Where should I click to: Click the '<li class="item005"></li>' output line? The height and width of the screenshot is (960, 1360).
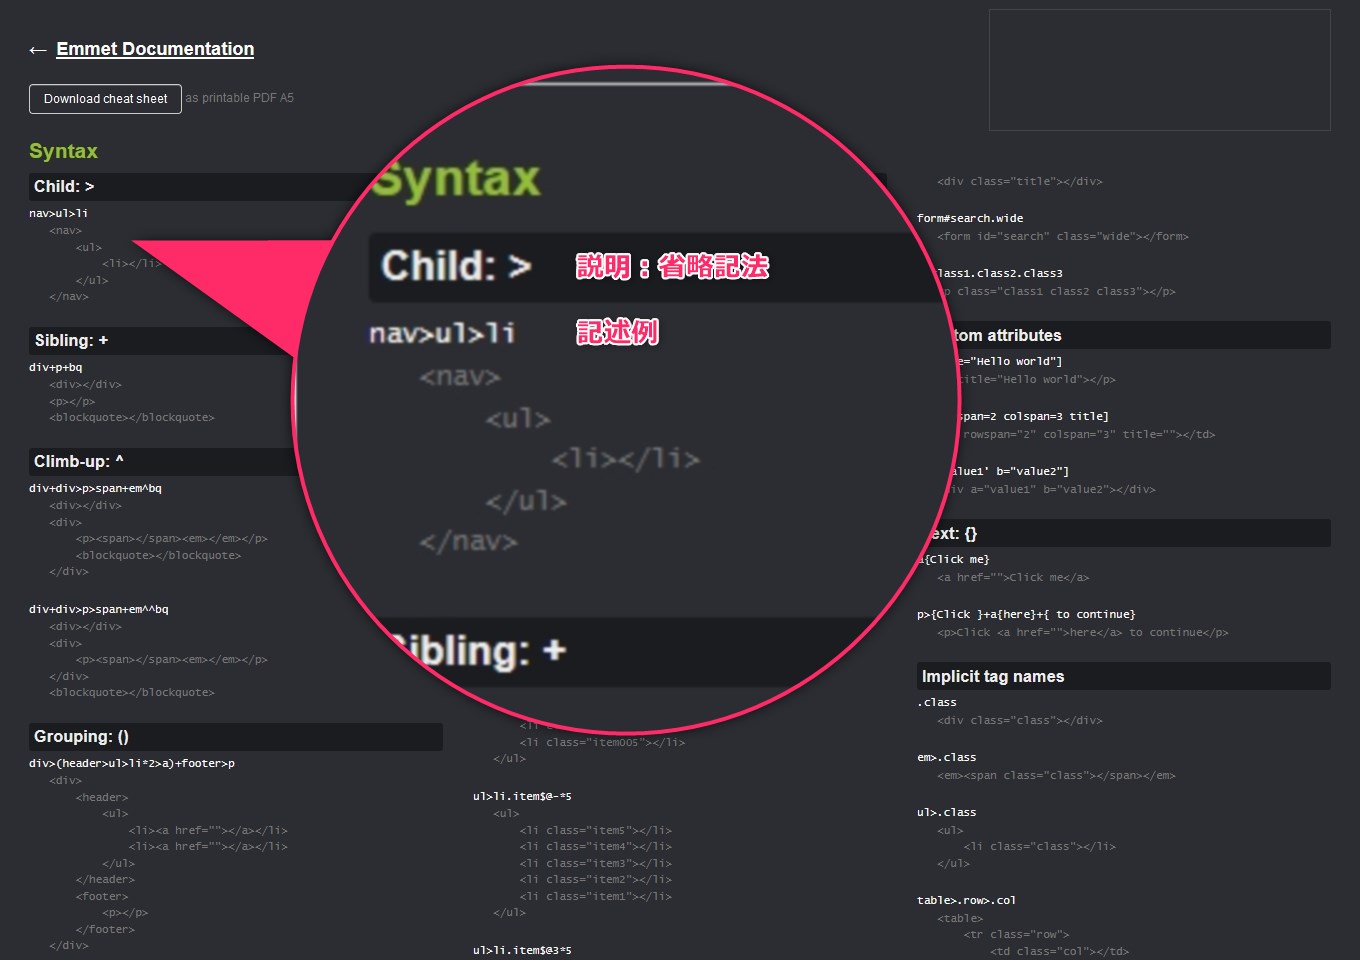pos(602,742)
